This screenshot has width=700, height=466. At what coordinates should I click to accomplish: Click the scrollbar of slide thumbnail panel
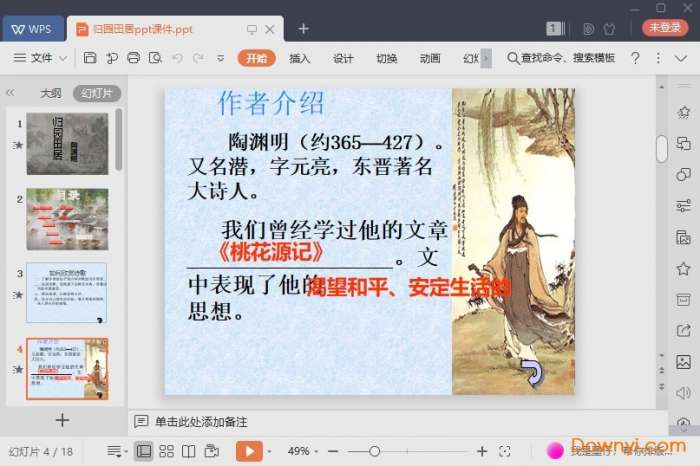pyautogui.click(x=119, y=139)
